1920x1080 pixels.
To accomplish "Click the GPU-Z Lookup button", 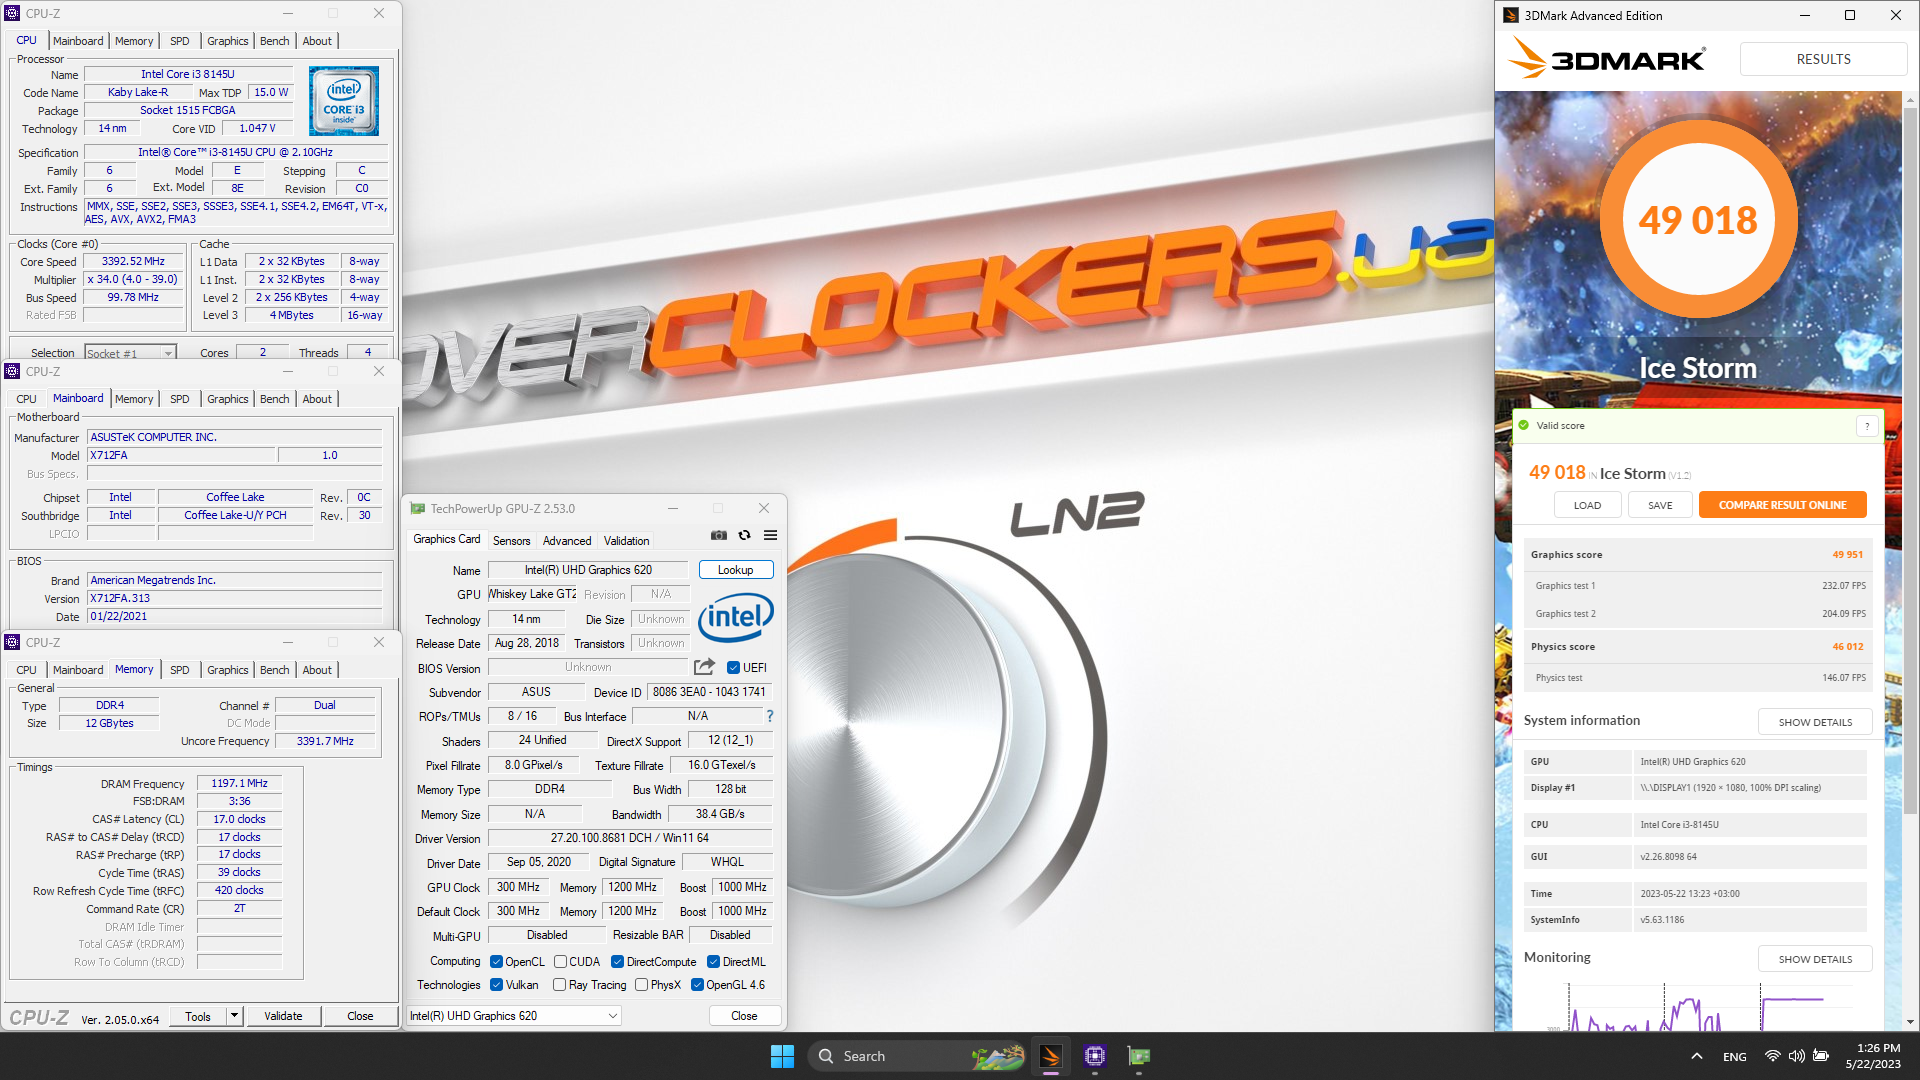I will 735,570.
